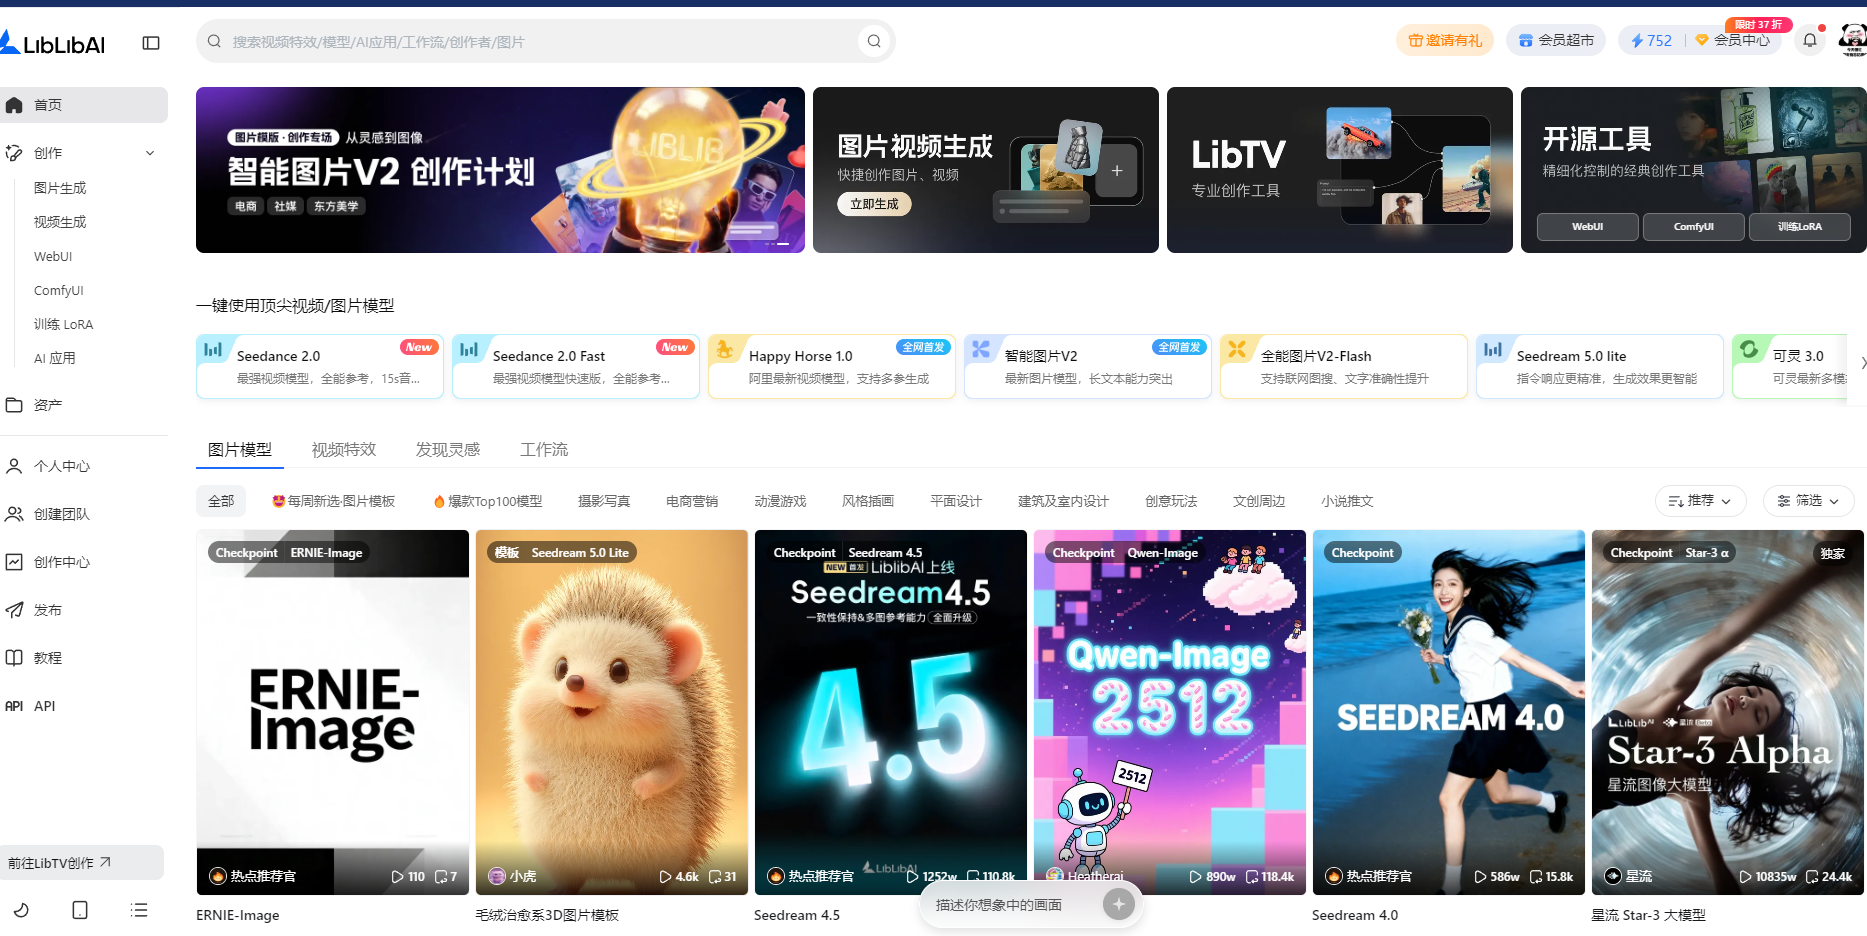Open the list menu icon at sidebar bottom
The height and width of the screenshot is (936, 1867).
pyautogui.click(x=139, y=910)
